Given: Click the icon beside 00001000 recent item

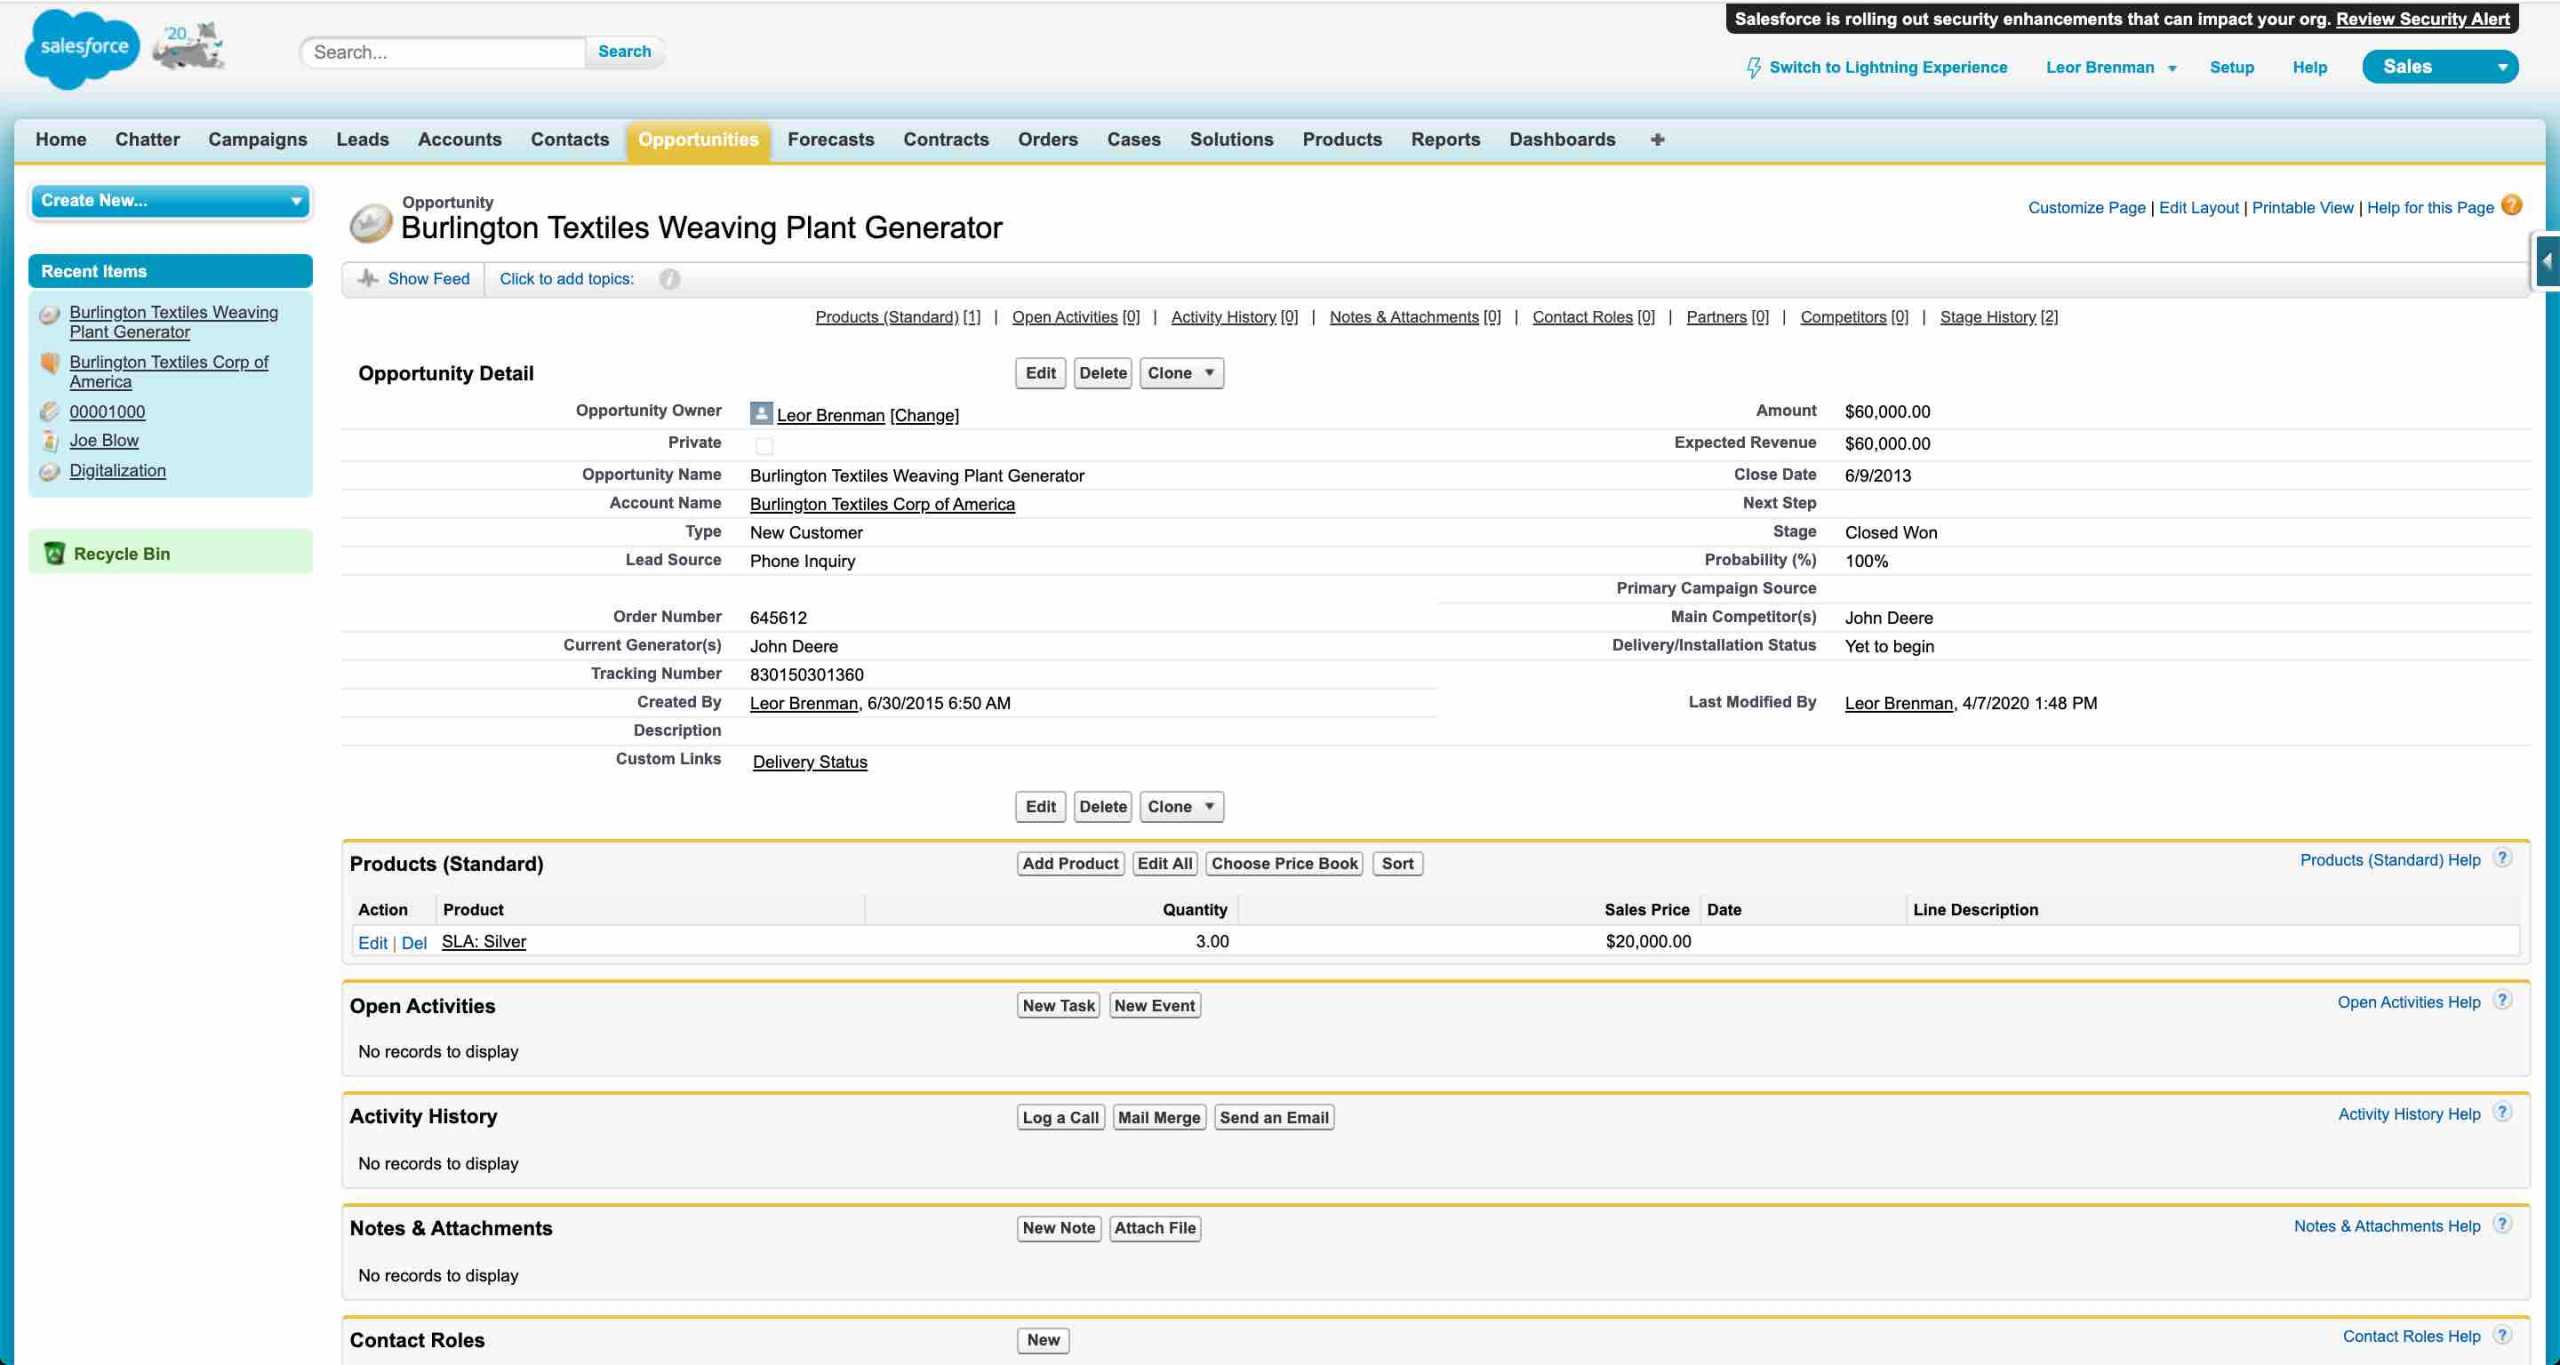Looking at the screenshot, I should [x=49, y=411].
